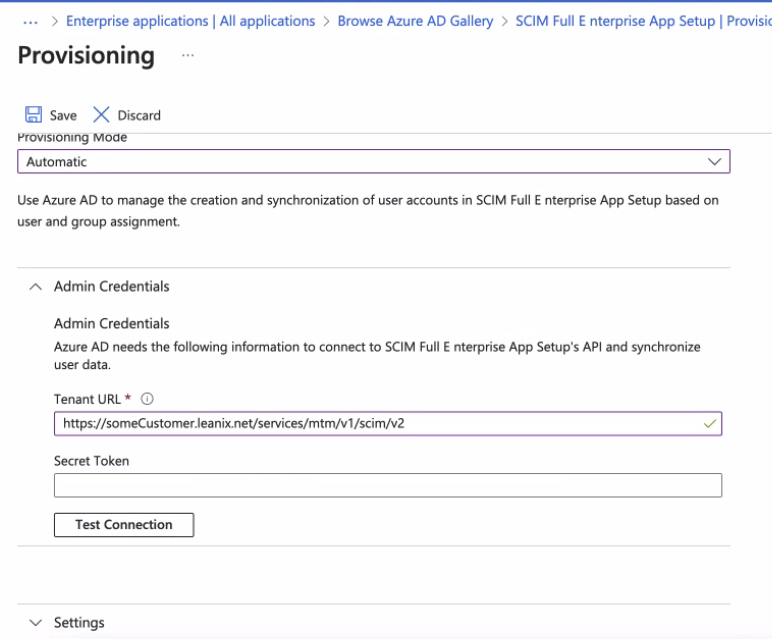This screenshot has width=772, height=639.
Task: Collapse Admin Credentials using its chevron
Action: [x=36, y=287]
